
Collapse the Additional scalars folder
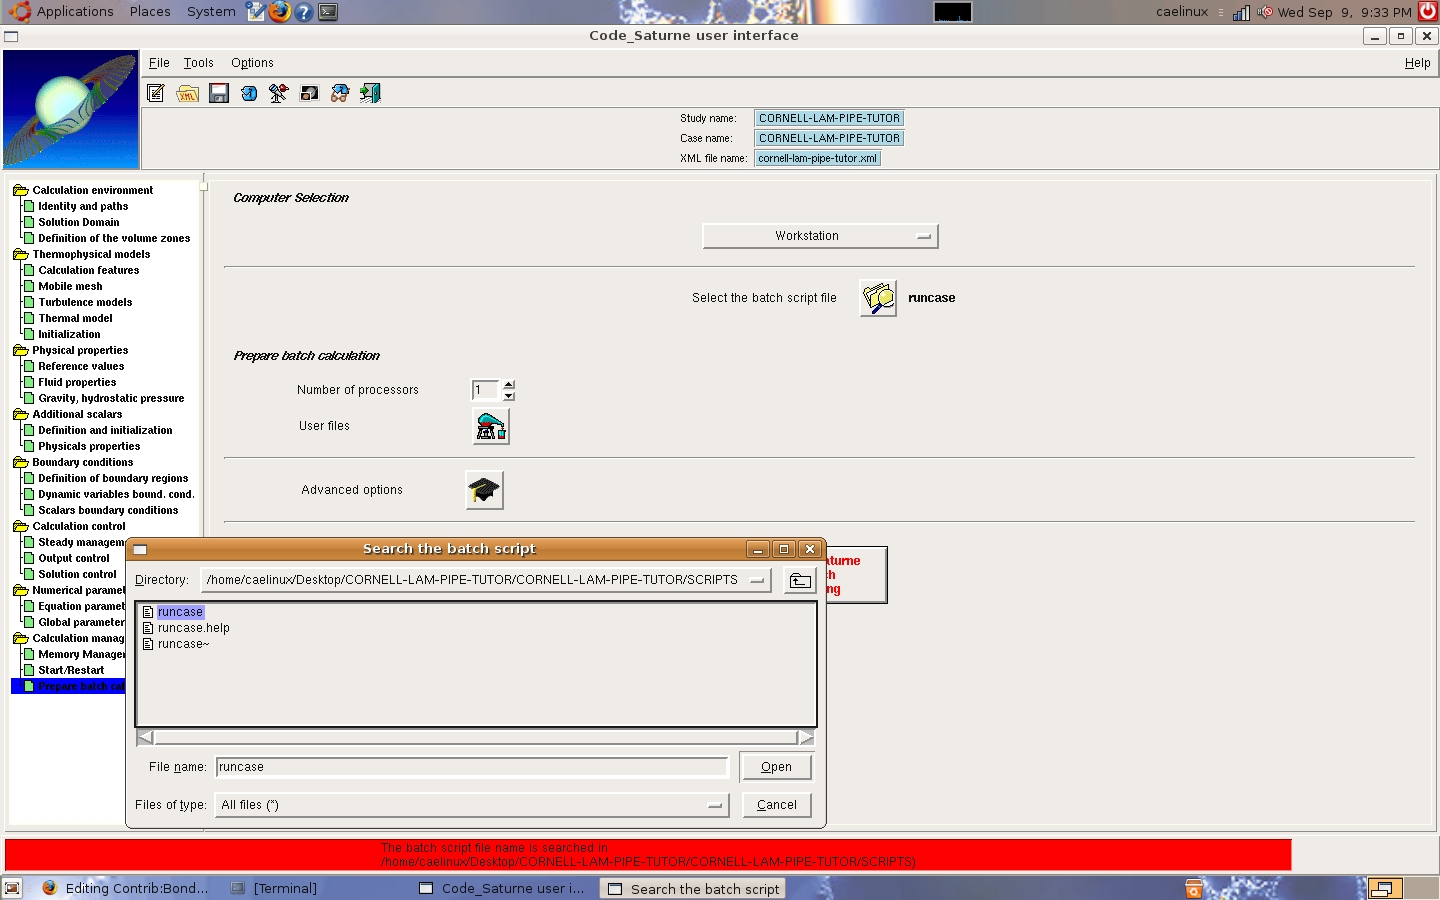tap(20, 414)
